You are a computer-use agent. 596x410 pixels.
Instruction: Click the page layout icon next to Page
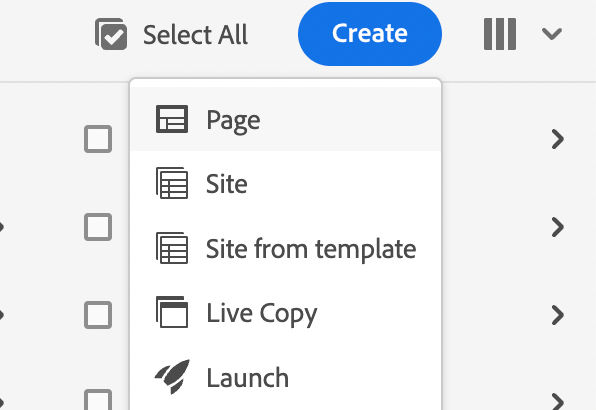[x=172, y=119]
